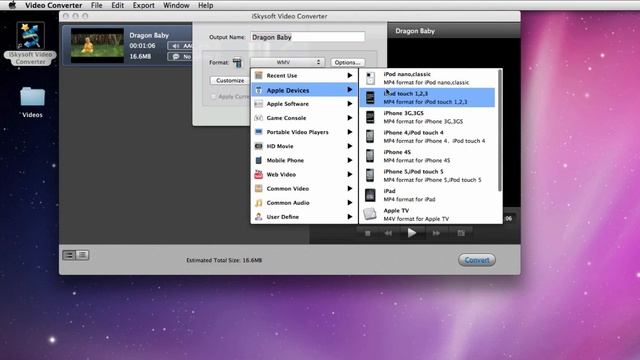Open the Apple menu
Image resolution: width=640 pixels, height=360 pixels.
point(12,5)
